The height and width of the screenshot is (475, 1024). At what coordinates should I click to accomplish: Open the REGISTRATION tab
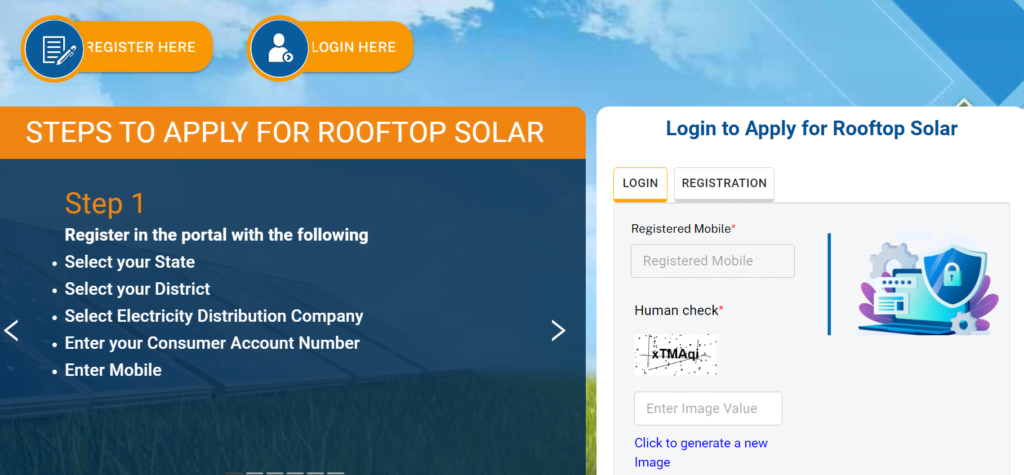[x=724, y=183]
